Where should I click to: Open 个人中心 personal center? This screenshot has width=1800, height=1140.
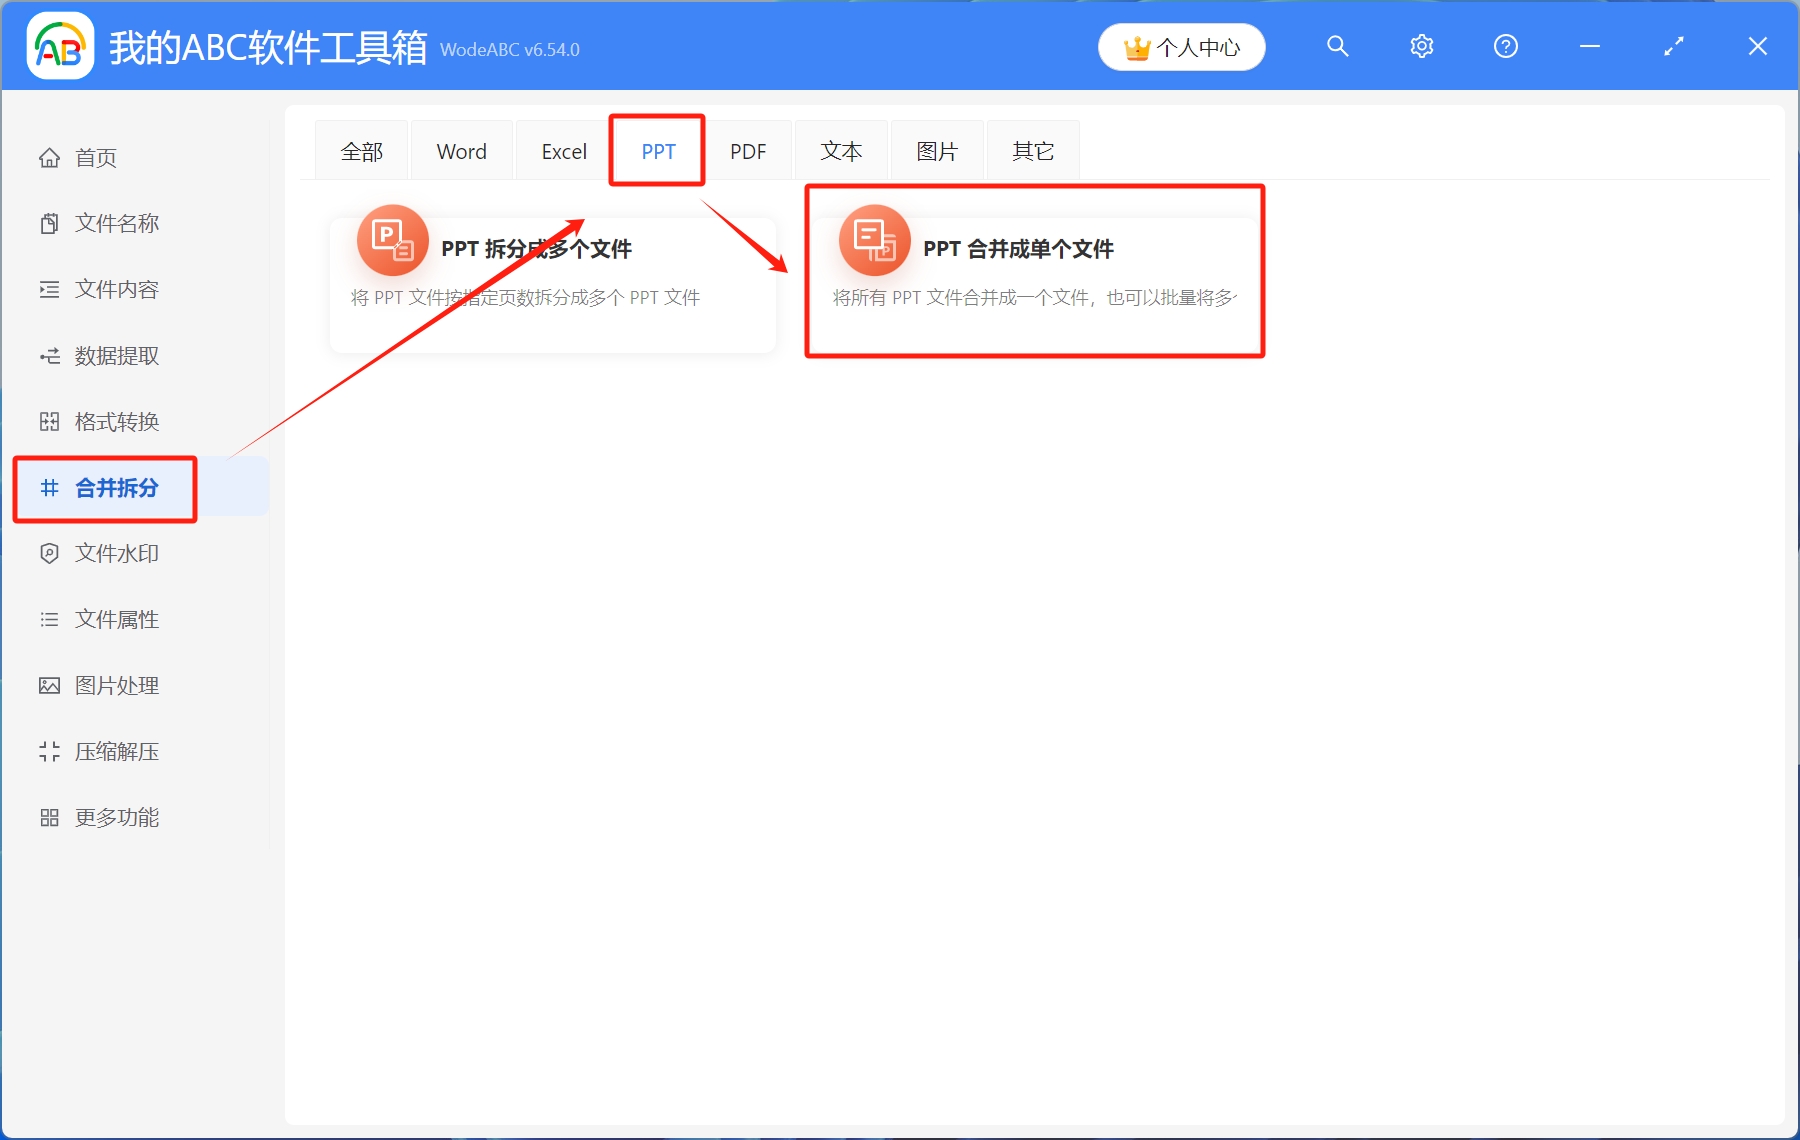tap(1181, 46)
